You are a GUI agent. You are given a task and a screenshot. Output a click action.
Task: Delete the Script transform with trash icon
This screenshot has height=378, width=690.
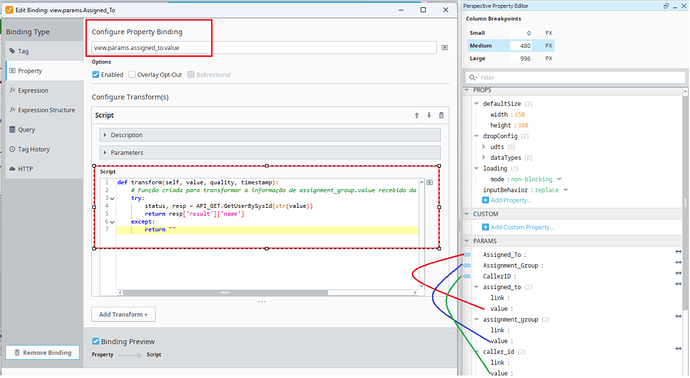[441, 115]
